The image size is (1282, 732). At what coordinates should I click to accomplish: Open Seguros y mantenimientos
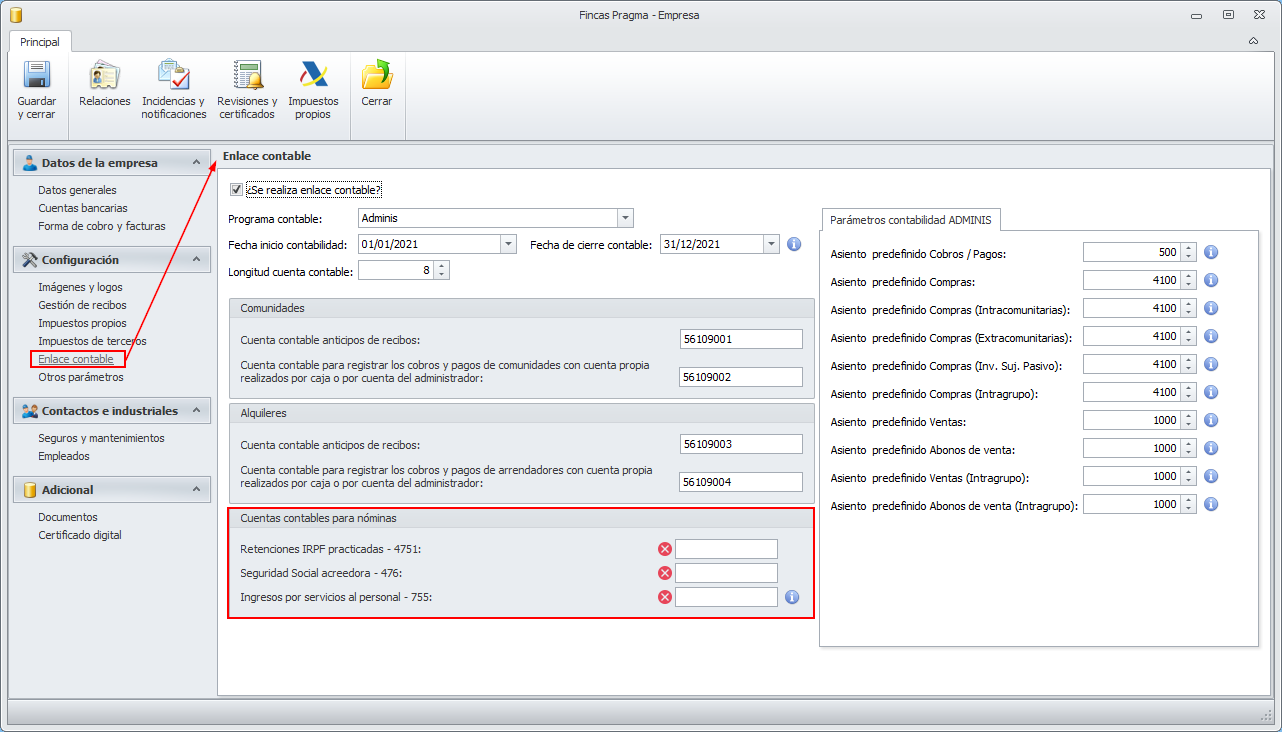pos(101,438)
